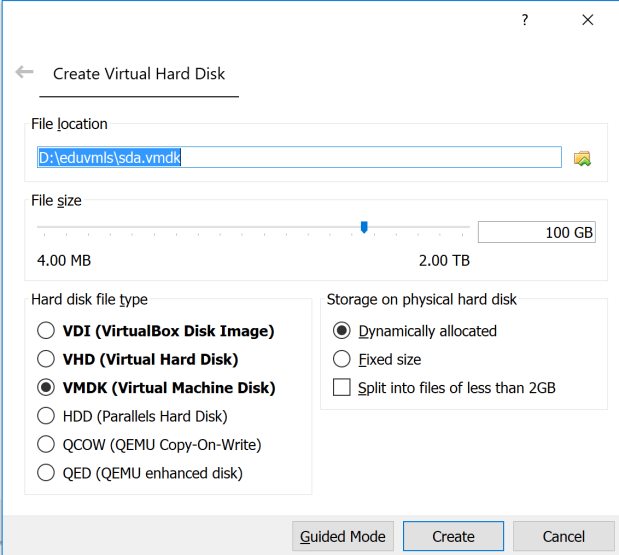Screen dimensions: 619x555
Task: Click the file location path field
Action: coord(299,158)
